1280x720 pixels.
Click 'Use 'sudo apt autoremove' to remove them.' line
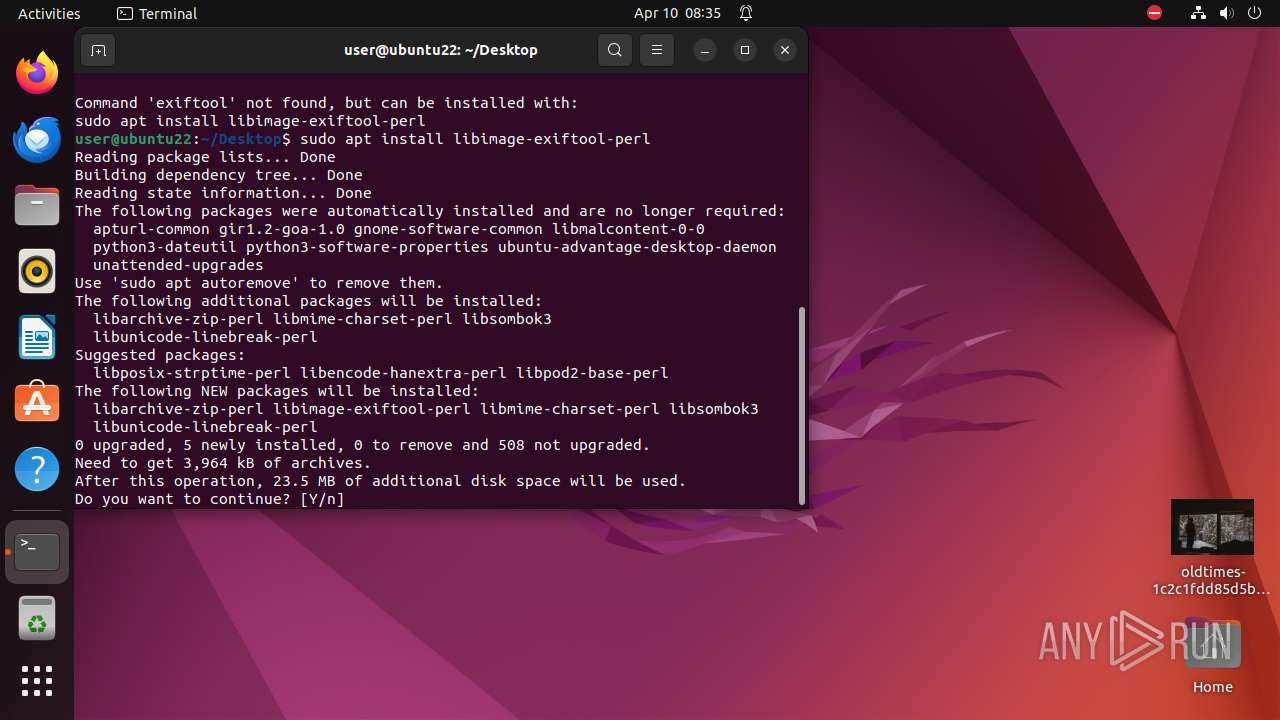coord(259,283)
